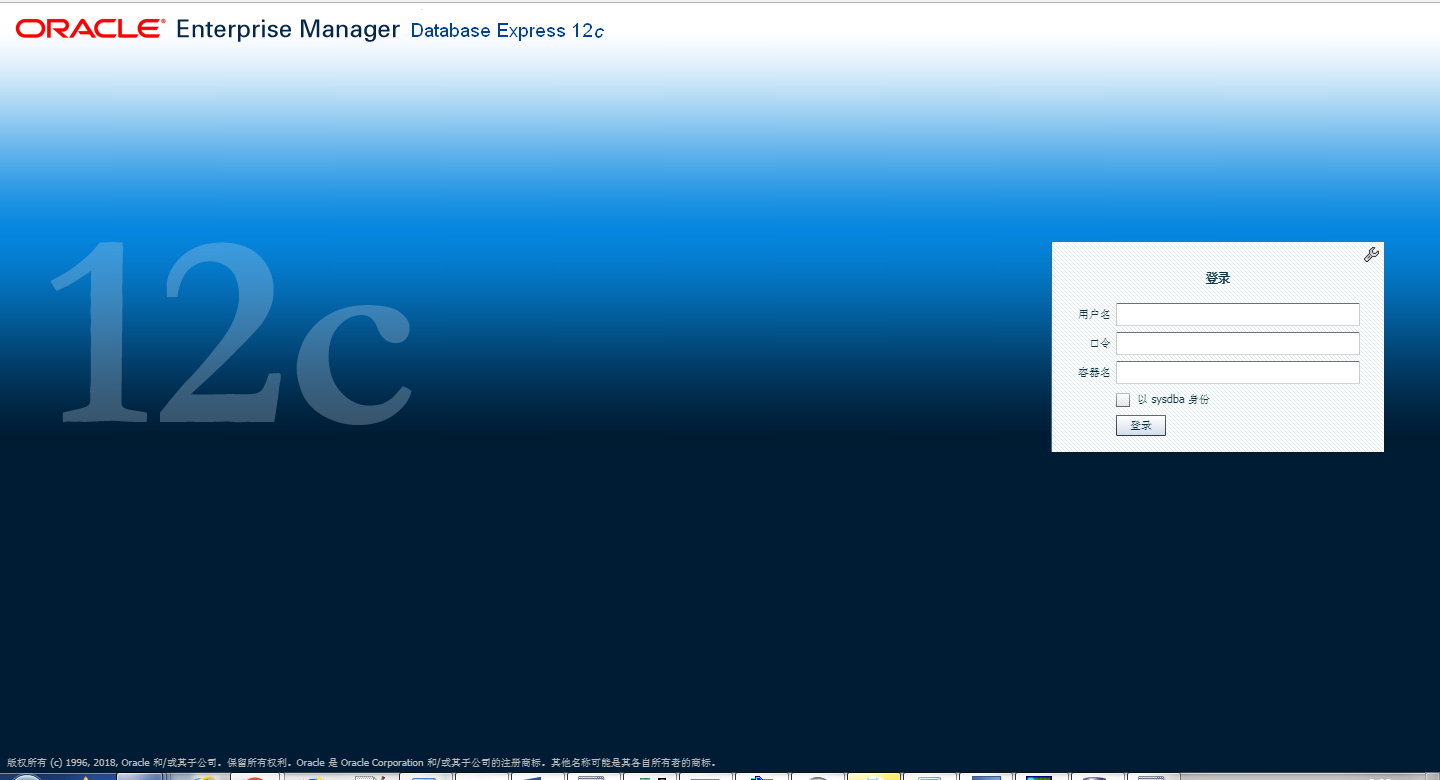
Task: Focus the 用户名 (username) input field
Action: point(1238,314)
